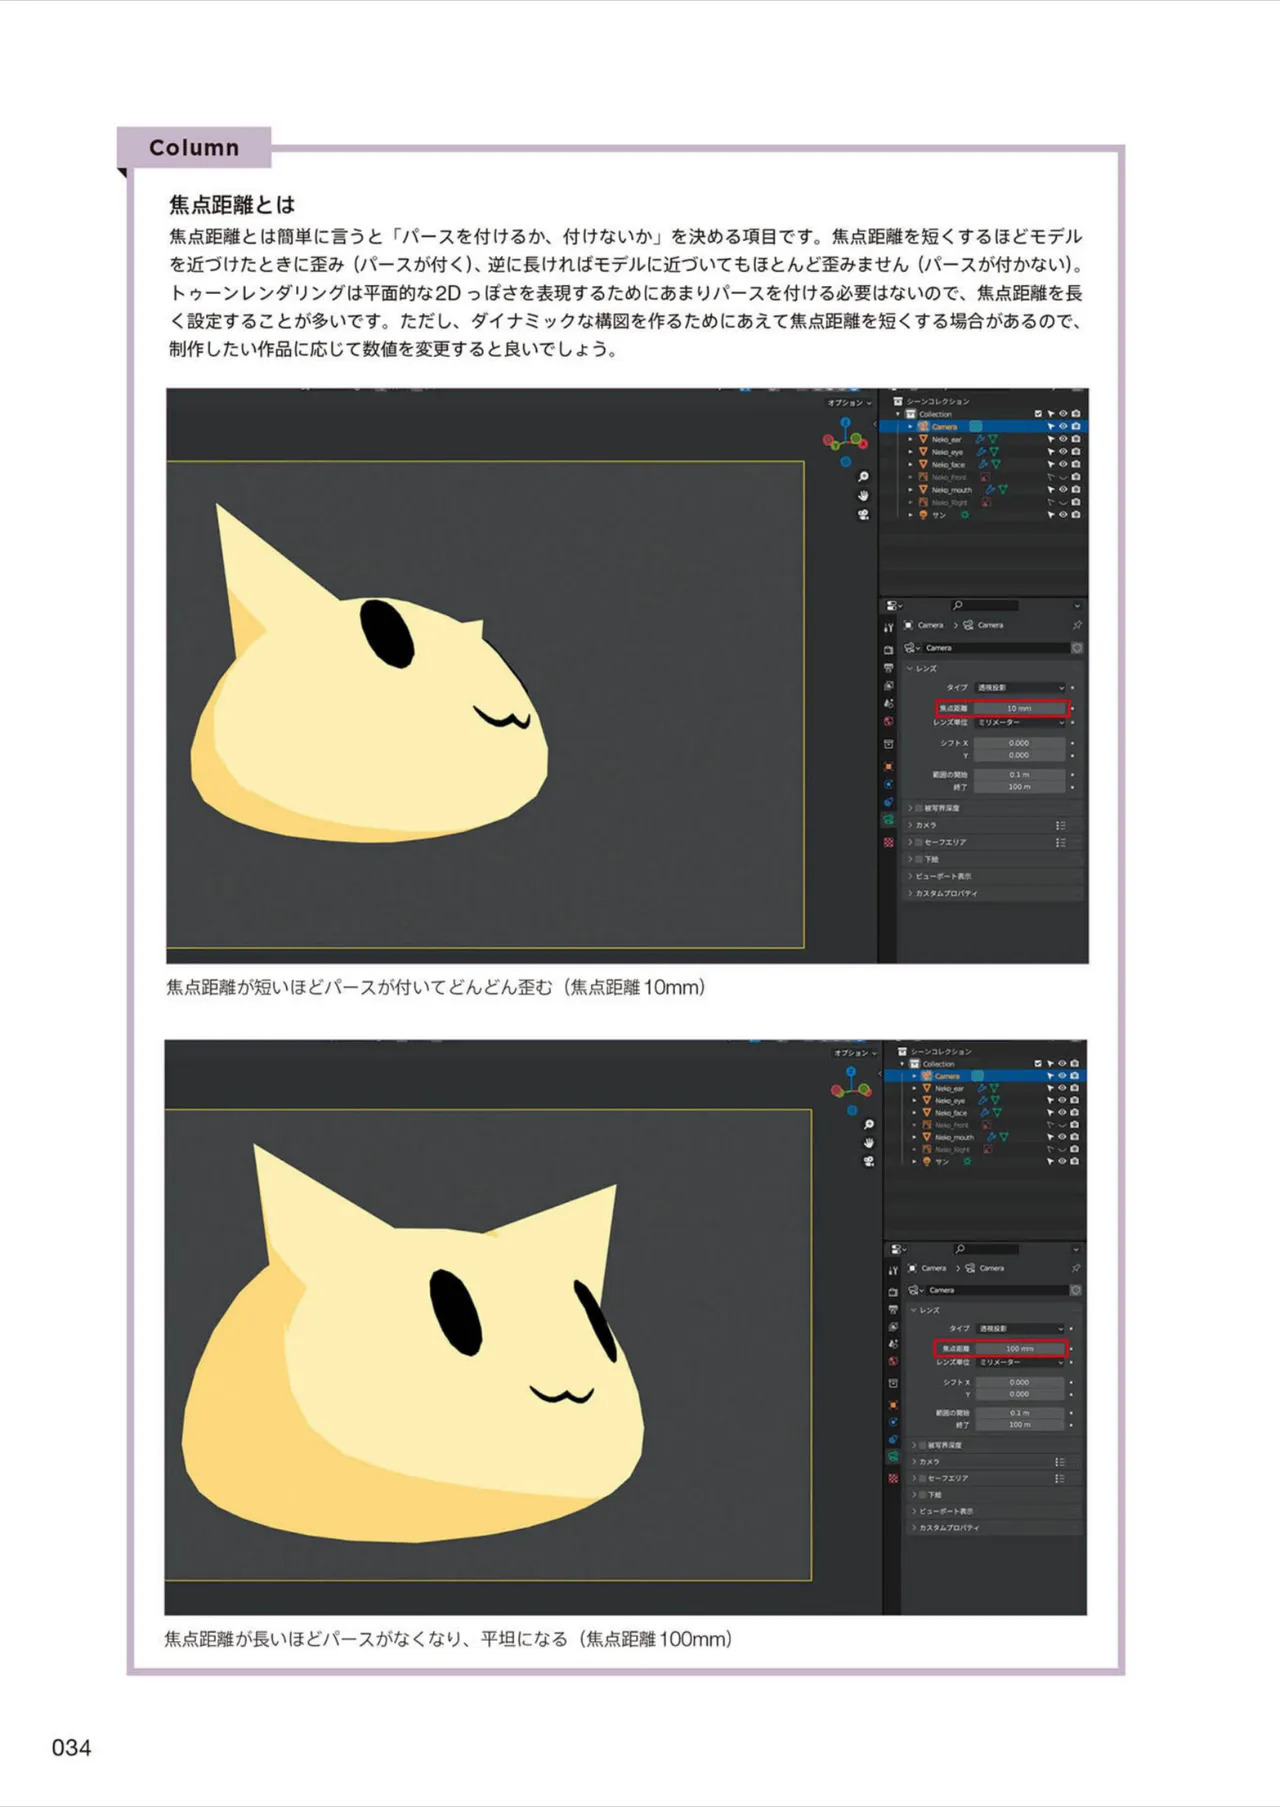1280x1807 pixels.
Task: Select Neko_mouth object in 10mm outliner
Action: click(x=951, y=490)
